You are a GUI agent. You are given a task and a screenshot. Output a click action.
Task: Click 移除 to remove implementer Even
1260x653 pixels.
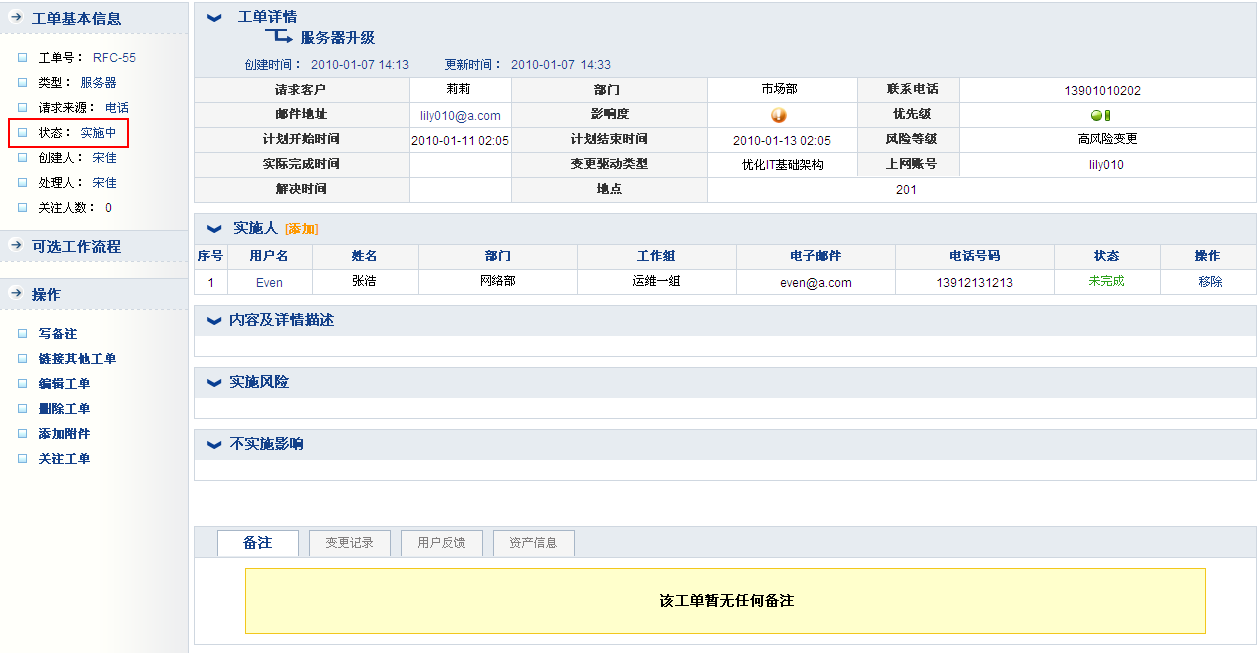click(1210, 282)
